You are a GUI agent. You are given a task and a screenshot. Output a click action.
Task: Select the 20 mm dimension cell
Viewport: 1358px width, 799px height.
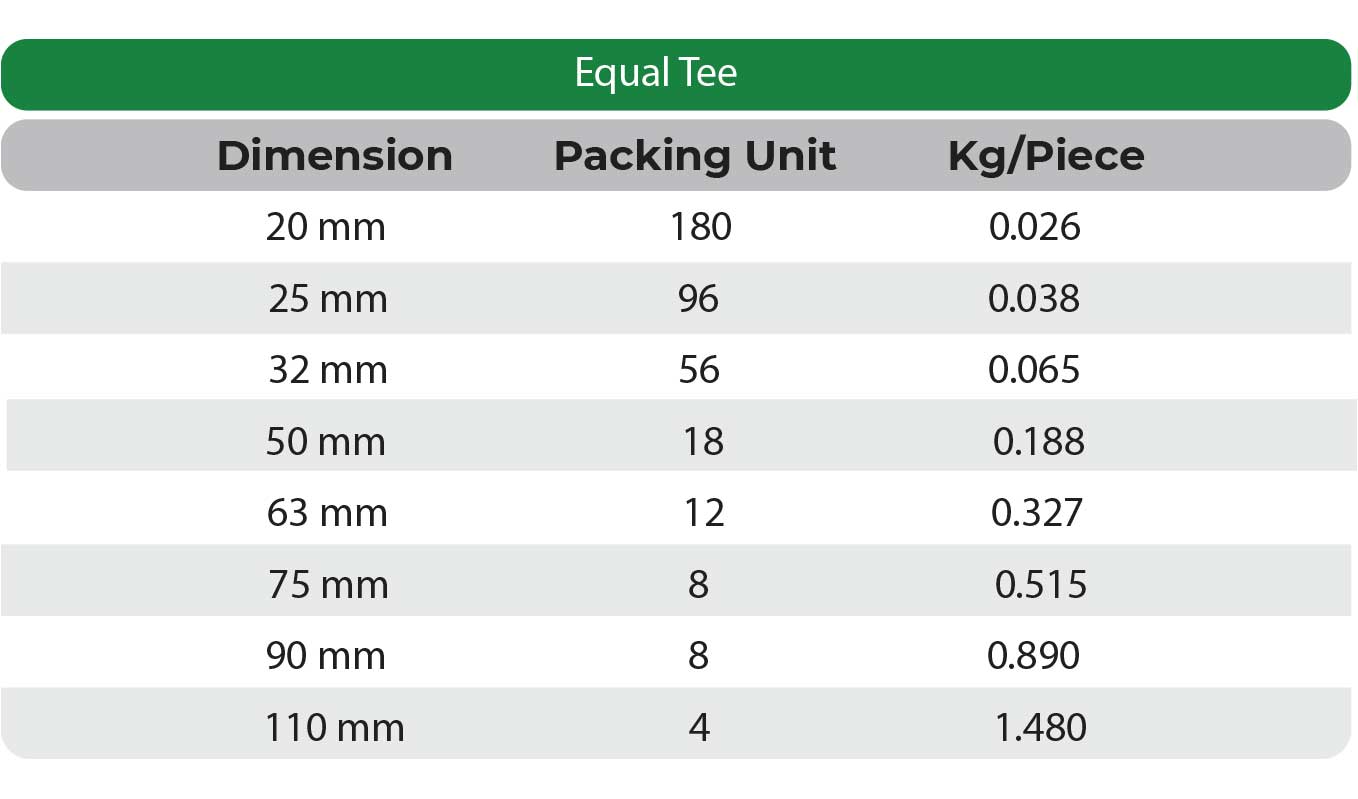click(326, 228)
